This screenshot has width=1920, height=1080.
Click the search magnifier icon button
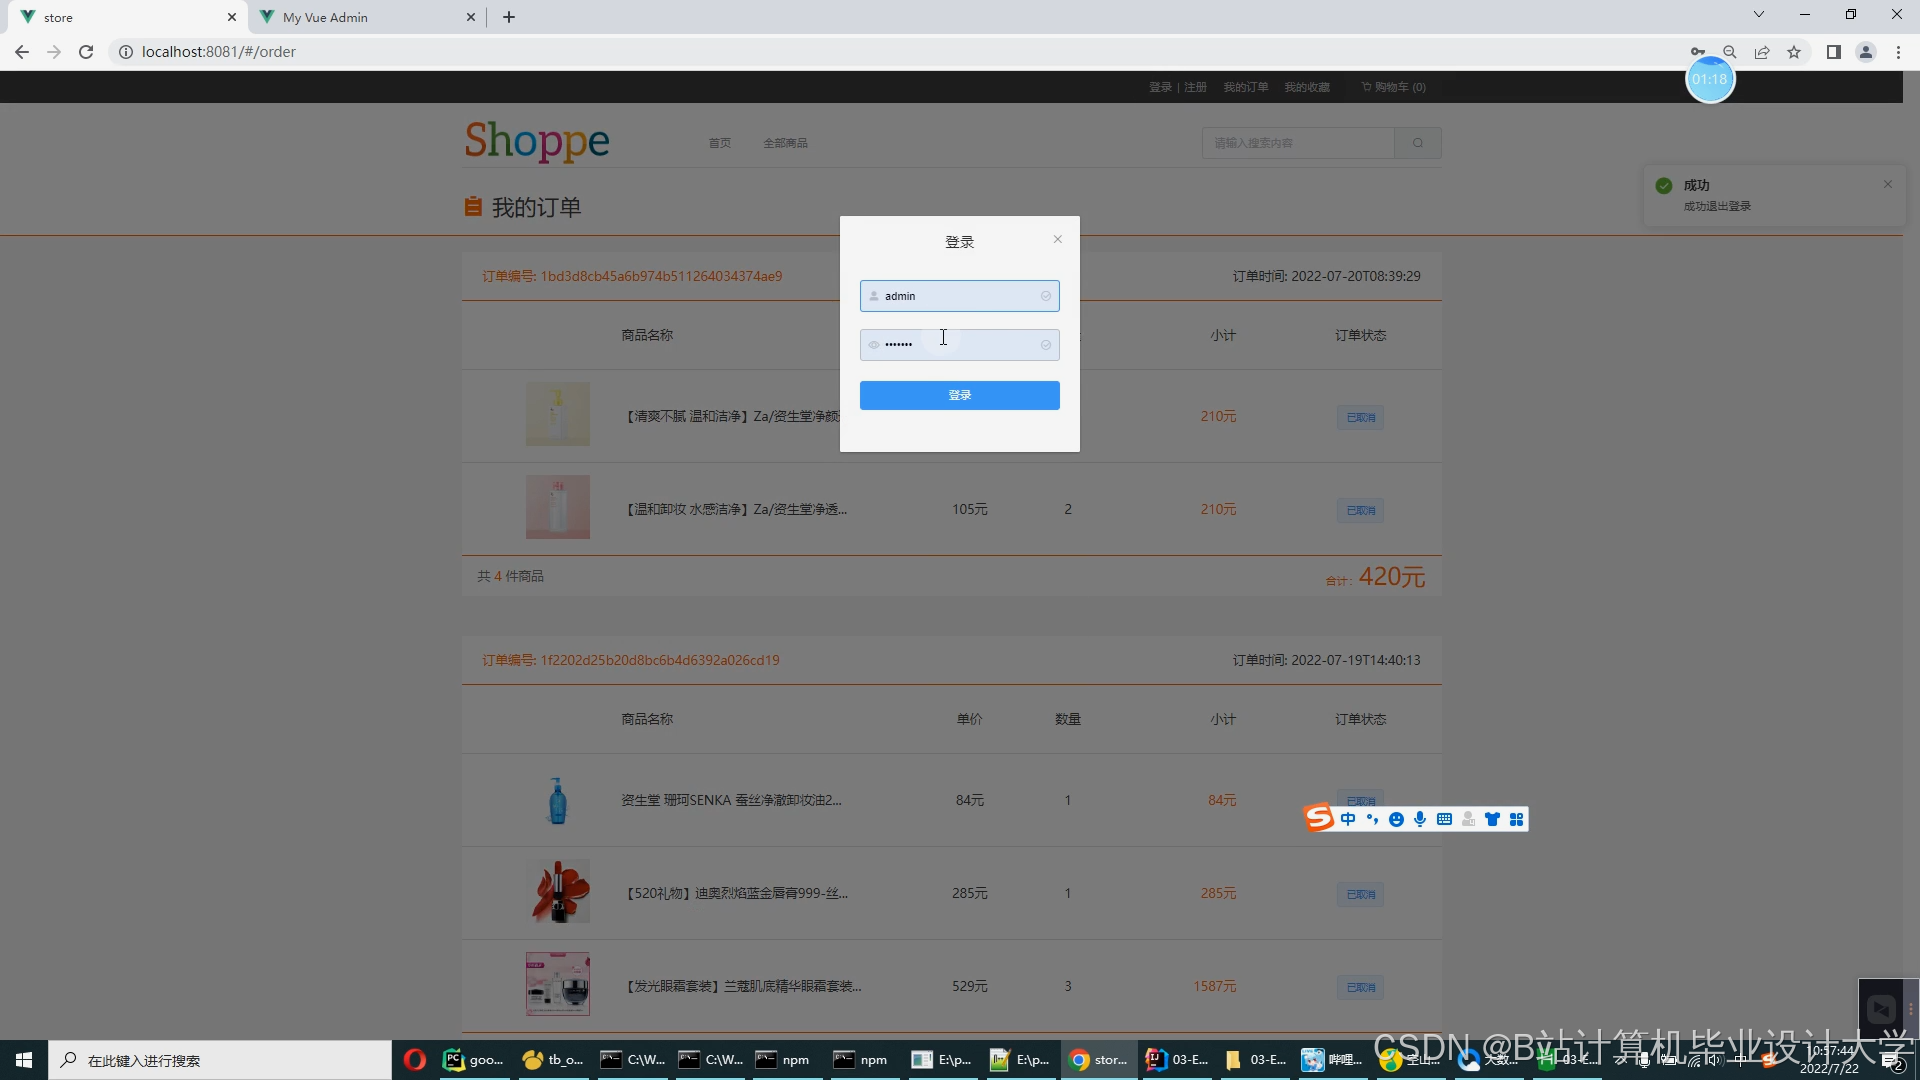point(1417,143)
